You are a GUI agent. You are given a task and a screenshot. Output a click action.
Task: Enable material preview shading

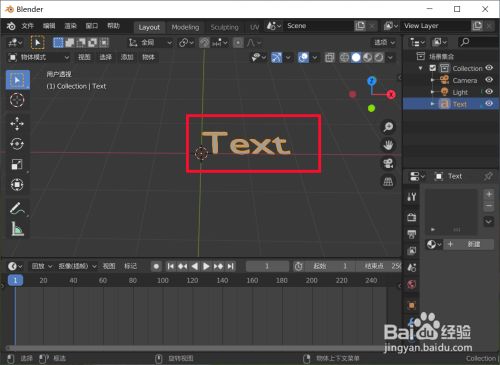pyautogui.click(x=367, y=58)
